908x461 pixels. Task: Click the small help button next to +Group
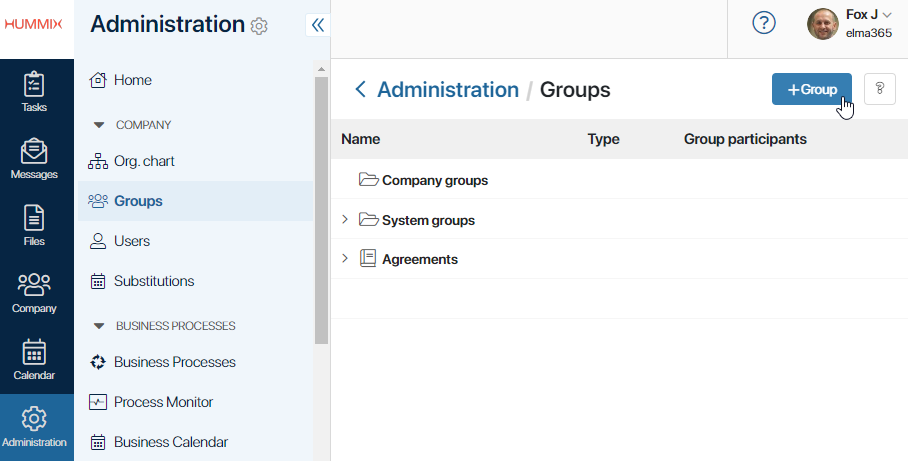pos(880,89)
